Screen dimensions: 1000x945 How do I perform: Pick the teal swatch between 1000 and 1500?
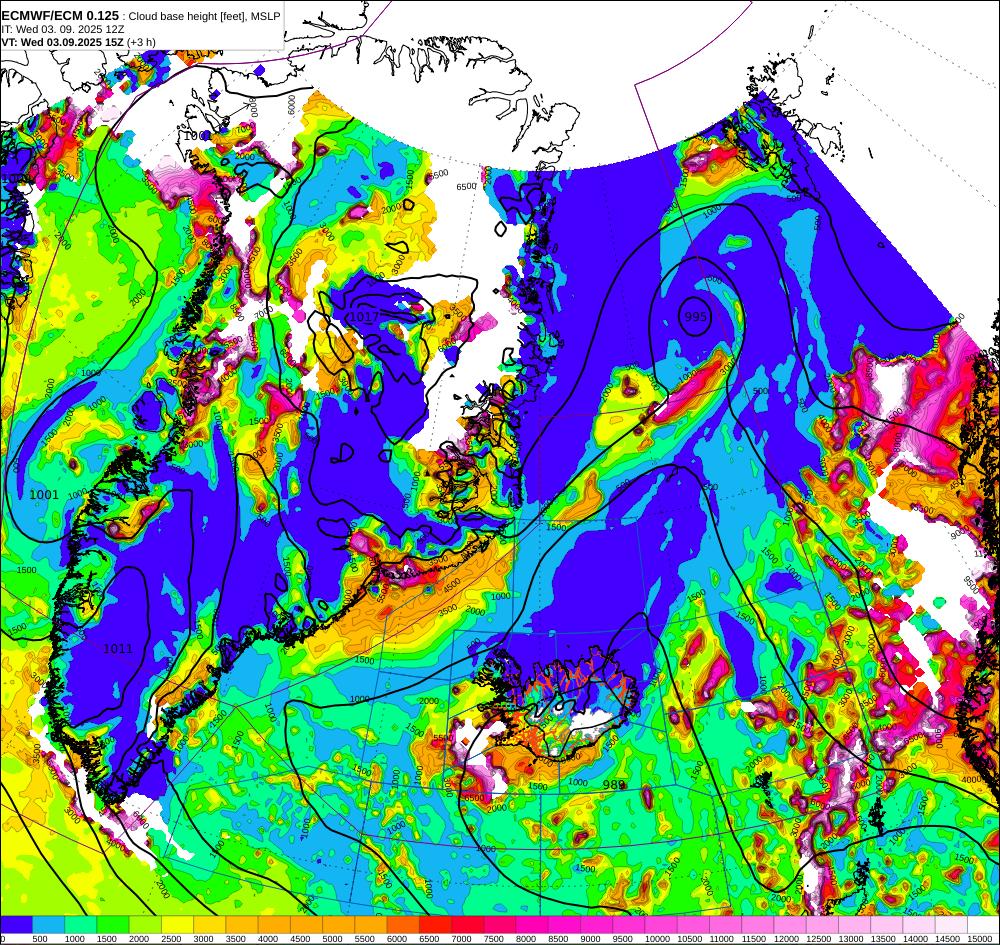[x=81, y=925]
